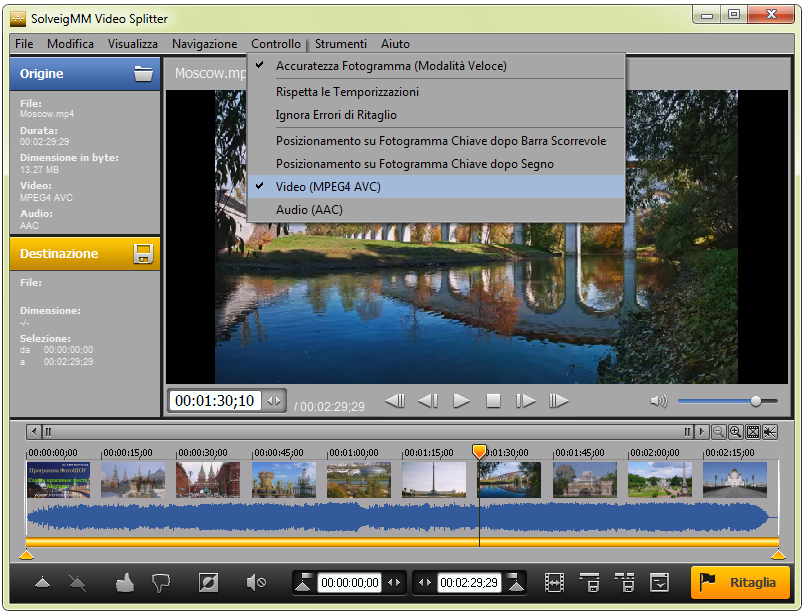
Task: Click the Destinazione panel header
Action: click(85, 254)
